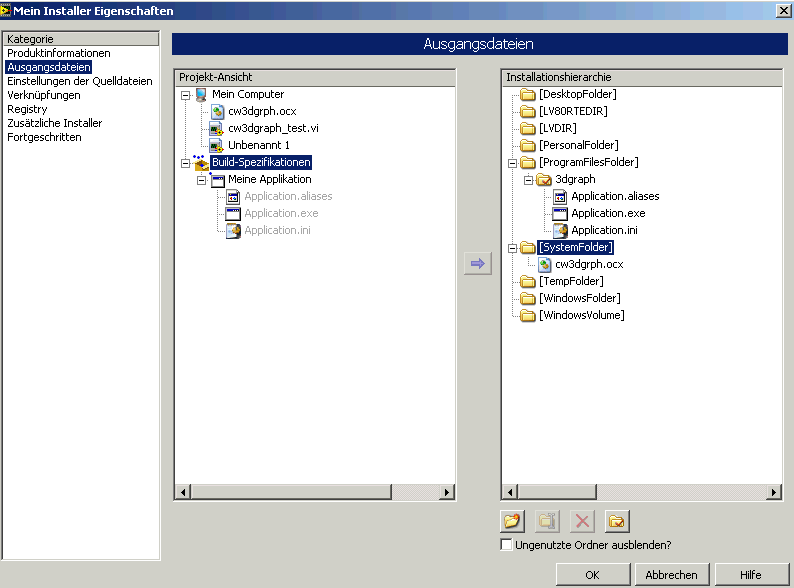This screenshot has height=588, width=794.
Task: Select the [LVDIR] label
Action: click(x=558, y=128)
